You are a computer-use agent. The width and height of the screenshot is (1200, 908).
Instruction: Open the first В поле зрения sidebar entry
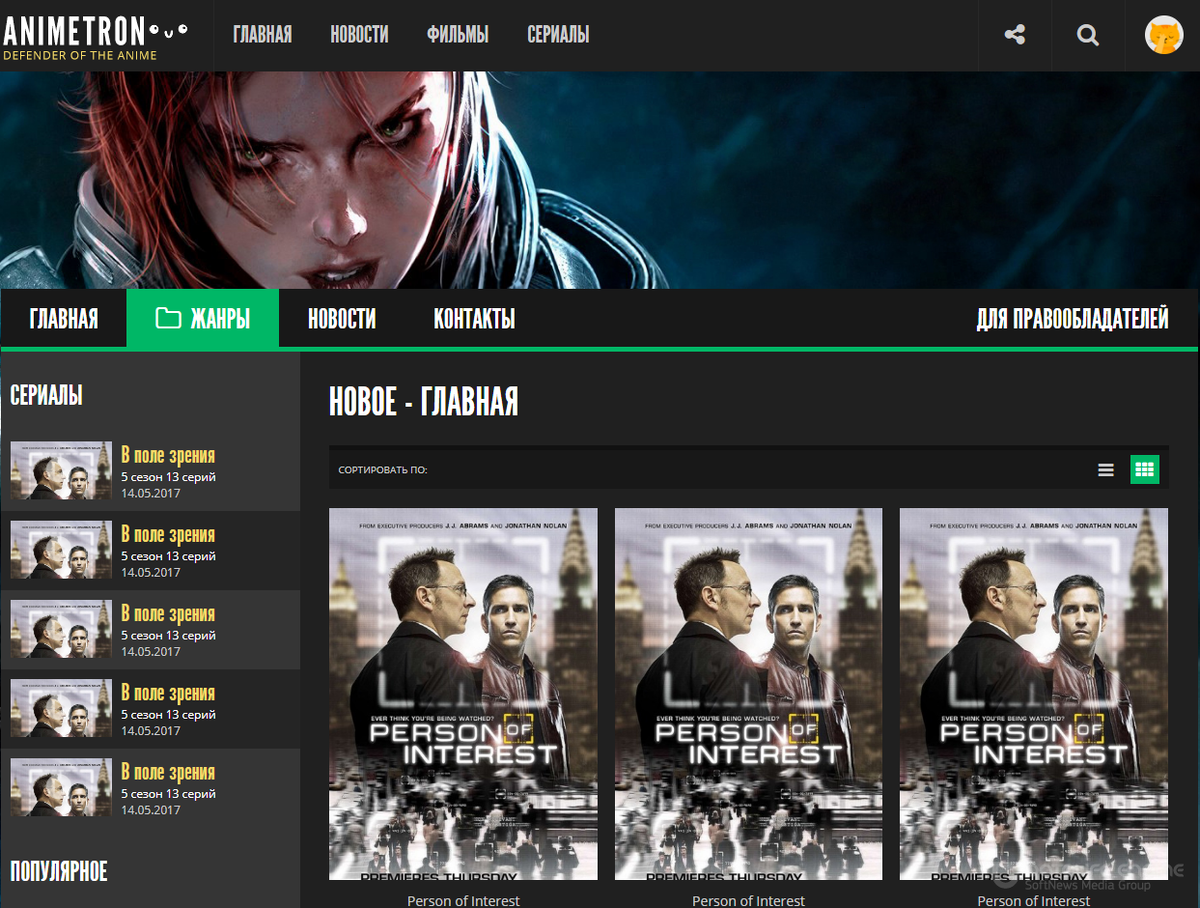[150, 471]
